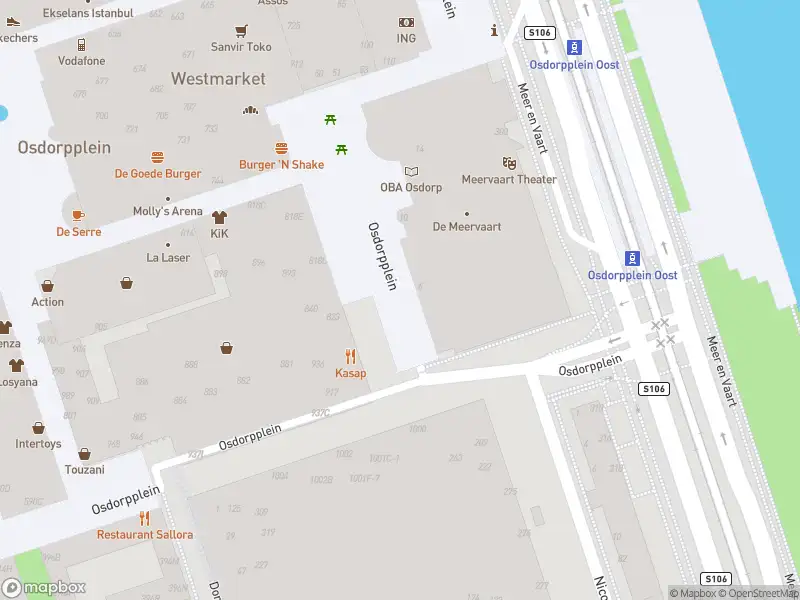Click the KiK clothing shirt icon

point(219,218)
